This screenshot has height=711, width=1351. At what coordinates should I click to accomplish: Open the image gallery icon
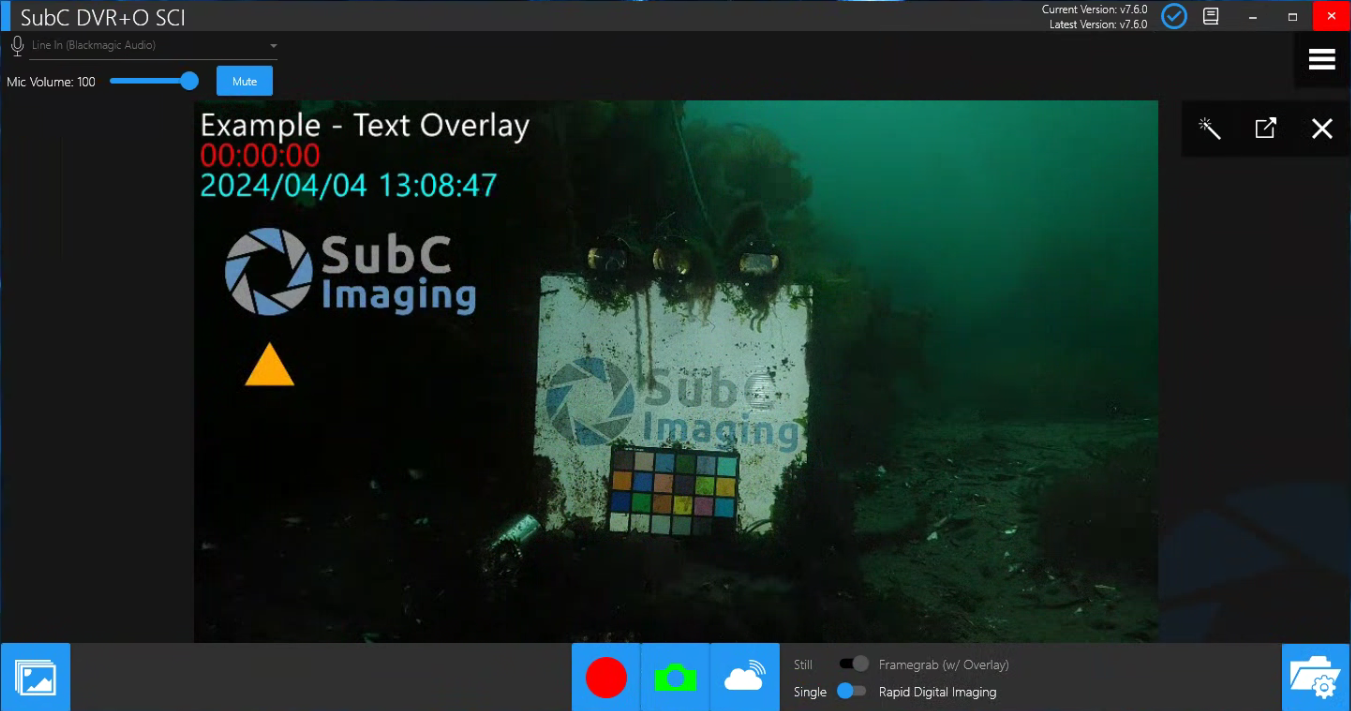(36, 677)
